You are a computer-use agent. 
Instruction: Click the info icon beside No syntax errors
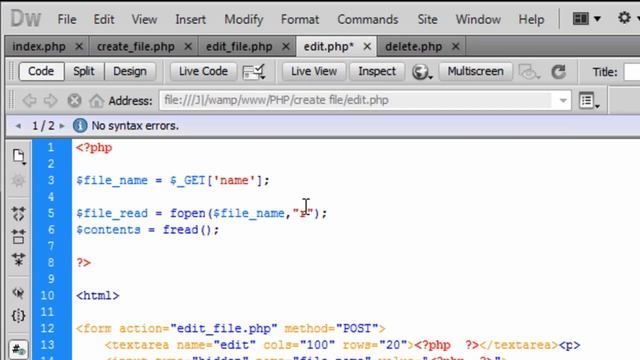pyautogui.click(x=80, y=126)
